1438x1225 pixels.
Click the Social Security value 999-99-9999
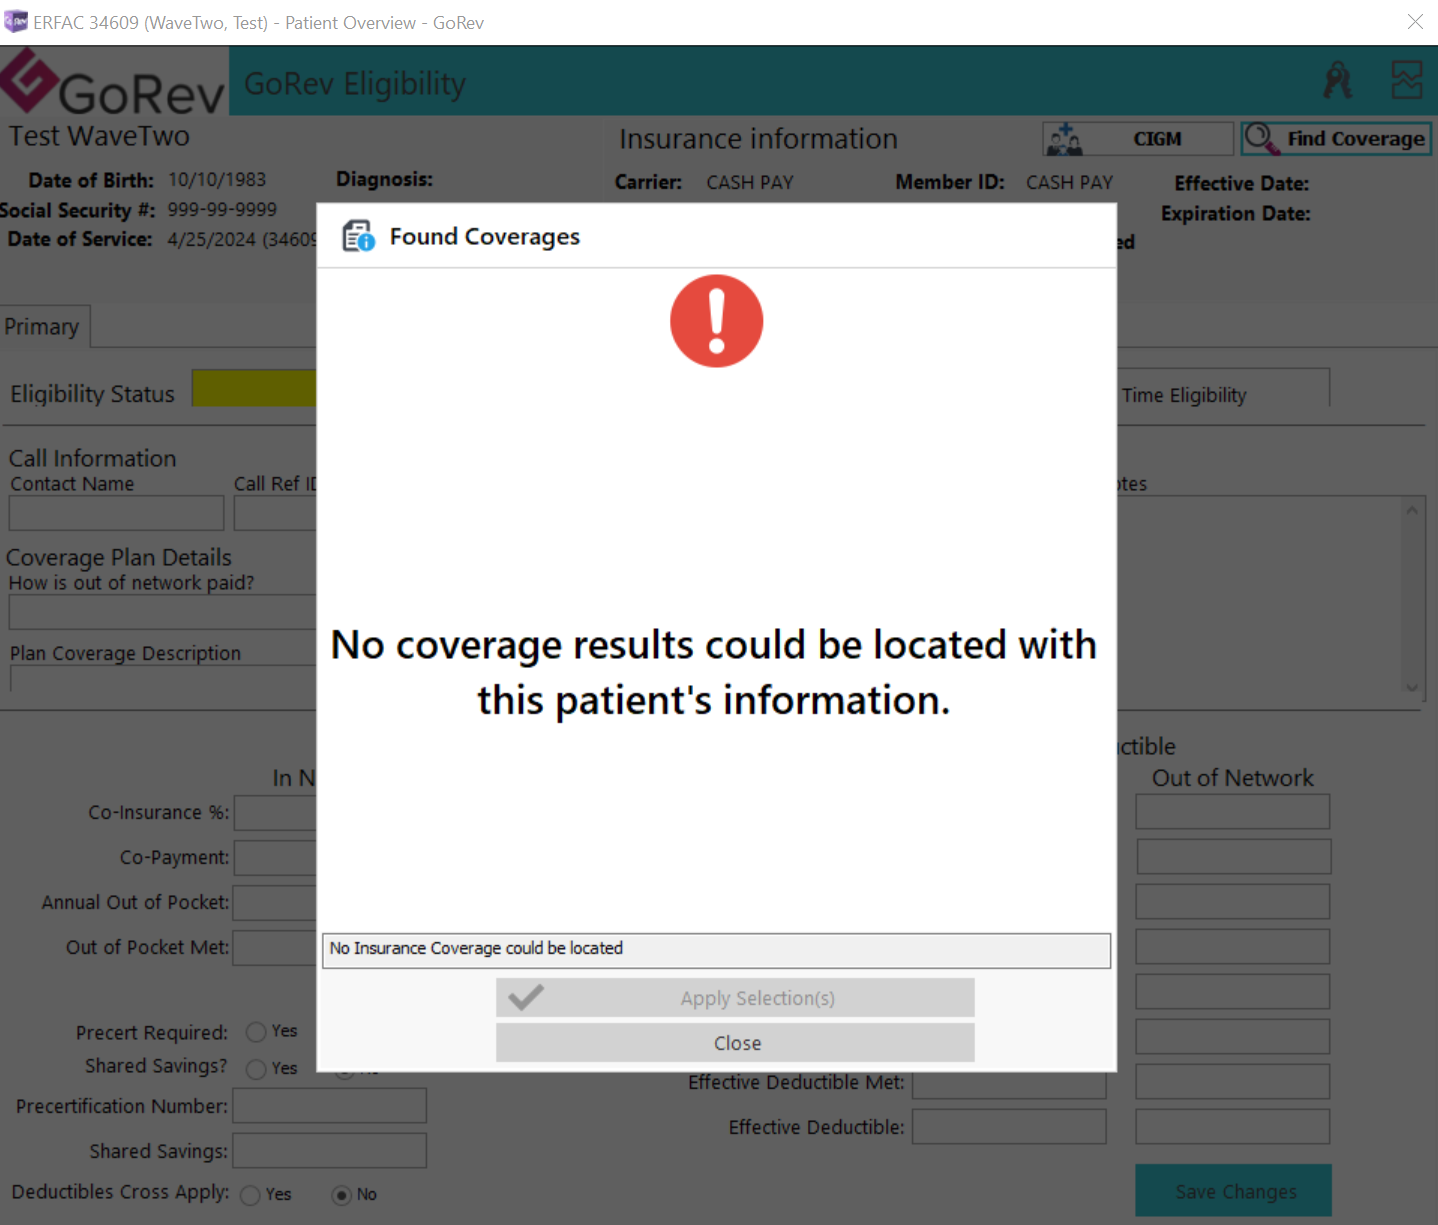point(222,209)
